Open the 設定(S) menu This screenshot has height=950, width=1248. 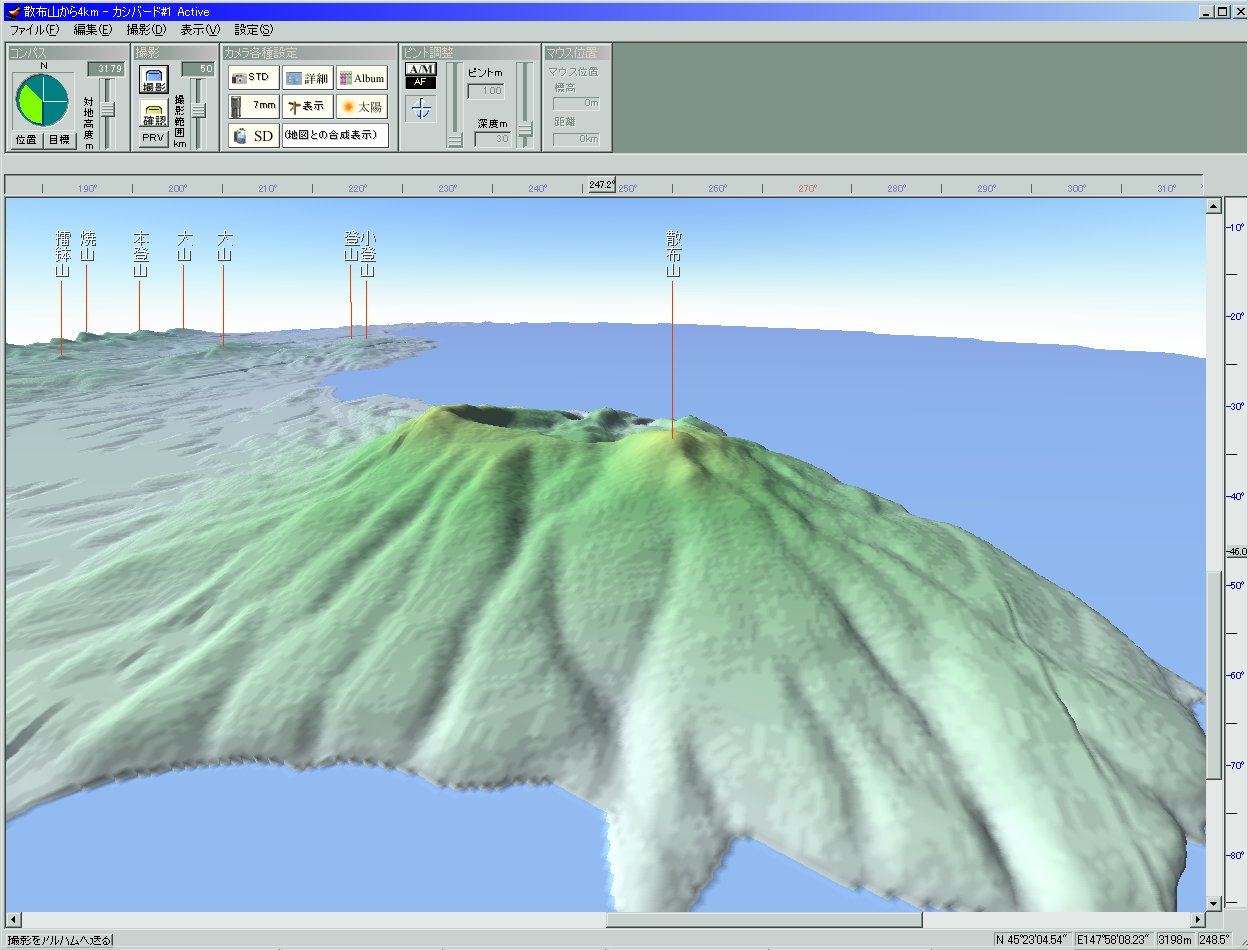(253, 30)
